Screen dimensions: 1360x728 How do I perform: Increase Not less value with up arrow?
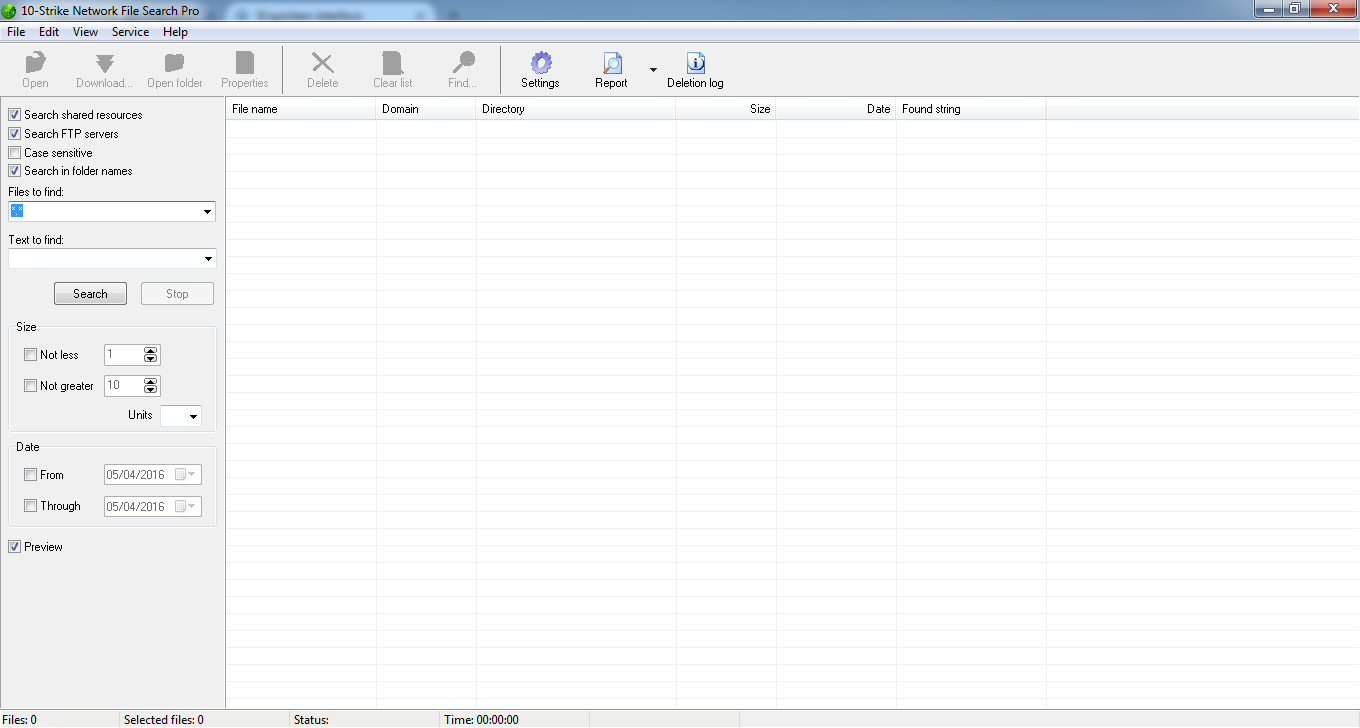click(151, 351)
